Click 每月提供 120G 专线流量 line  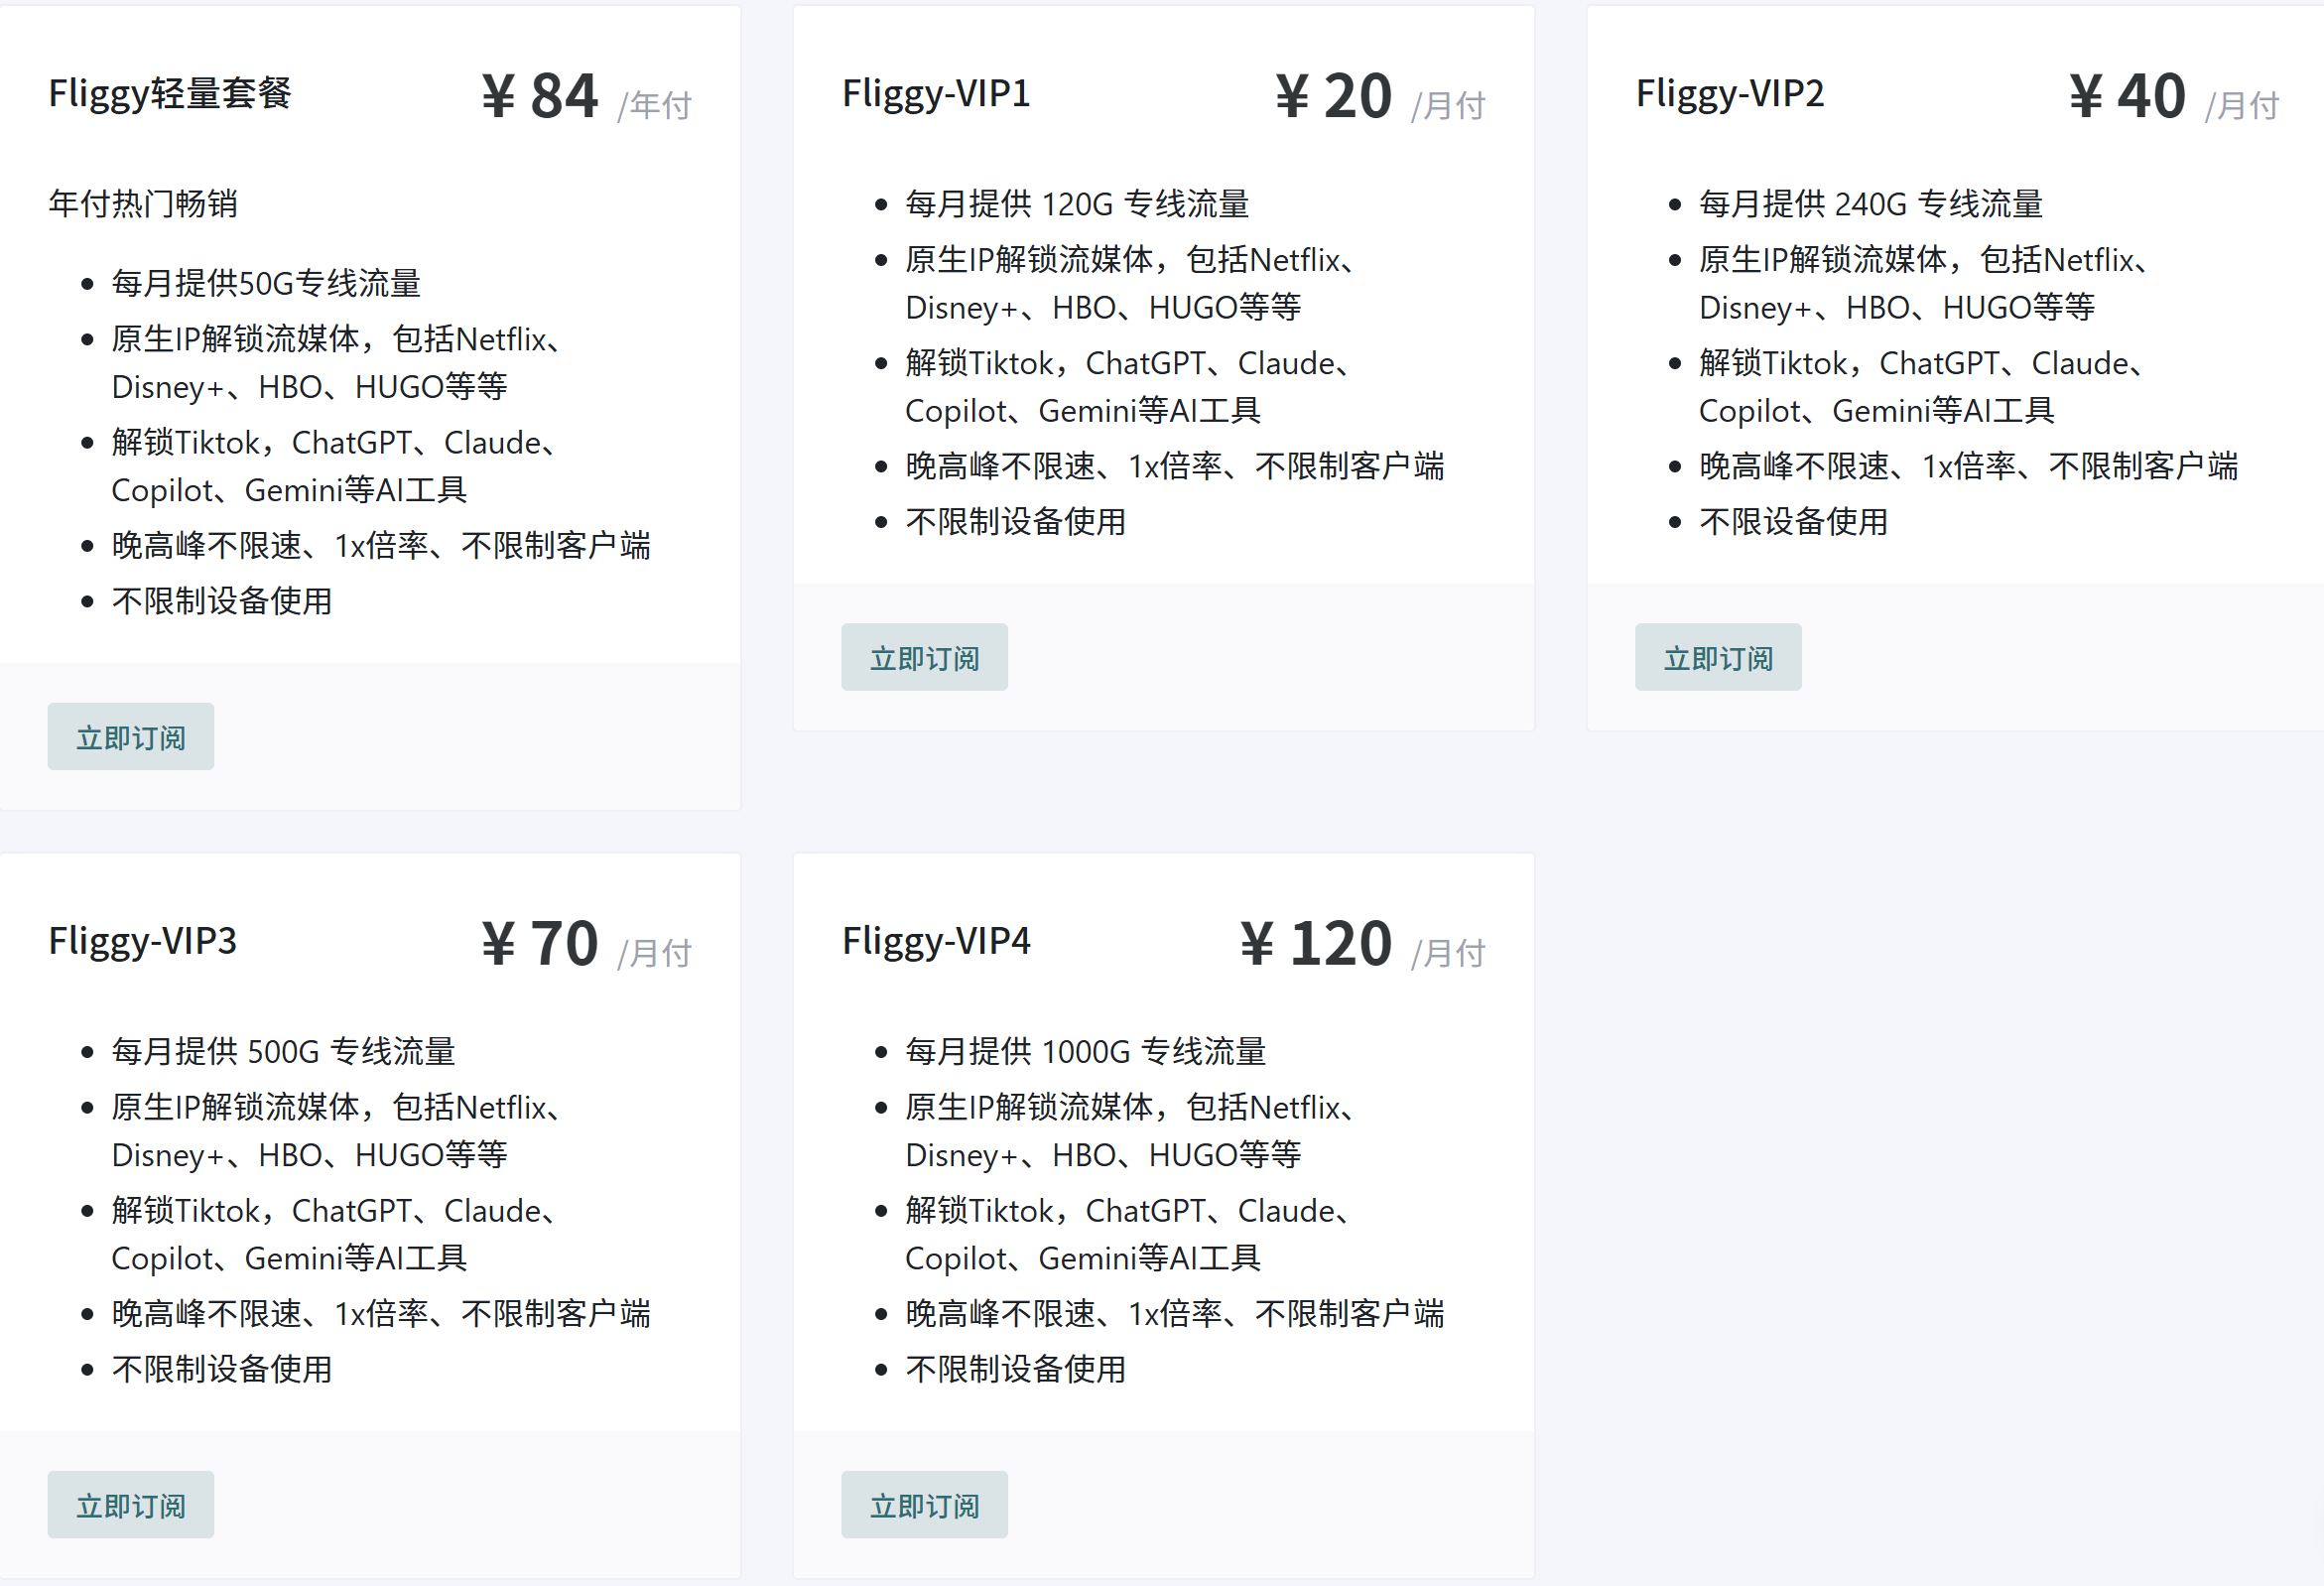click(x=1077, y=204)
